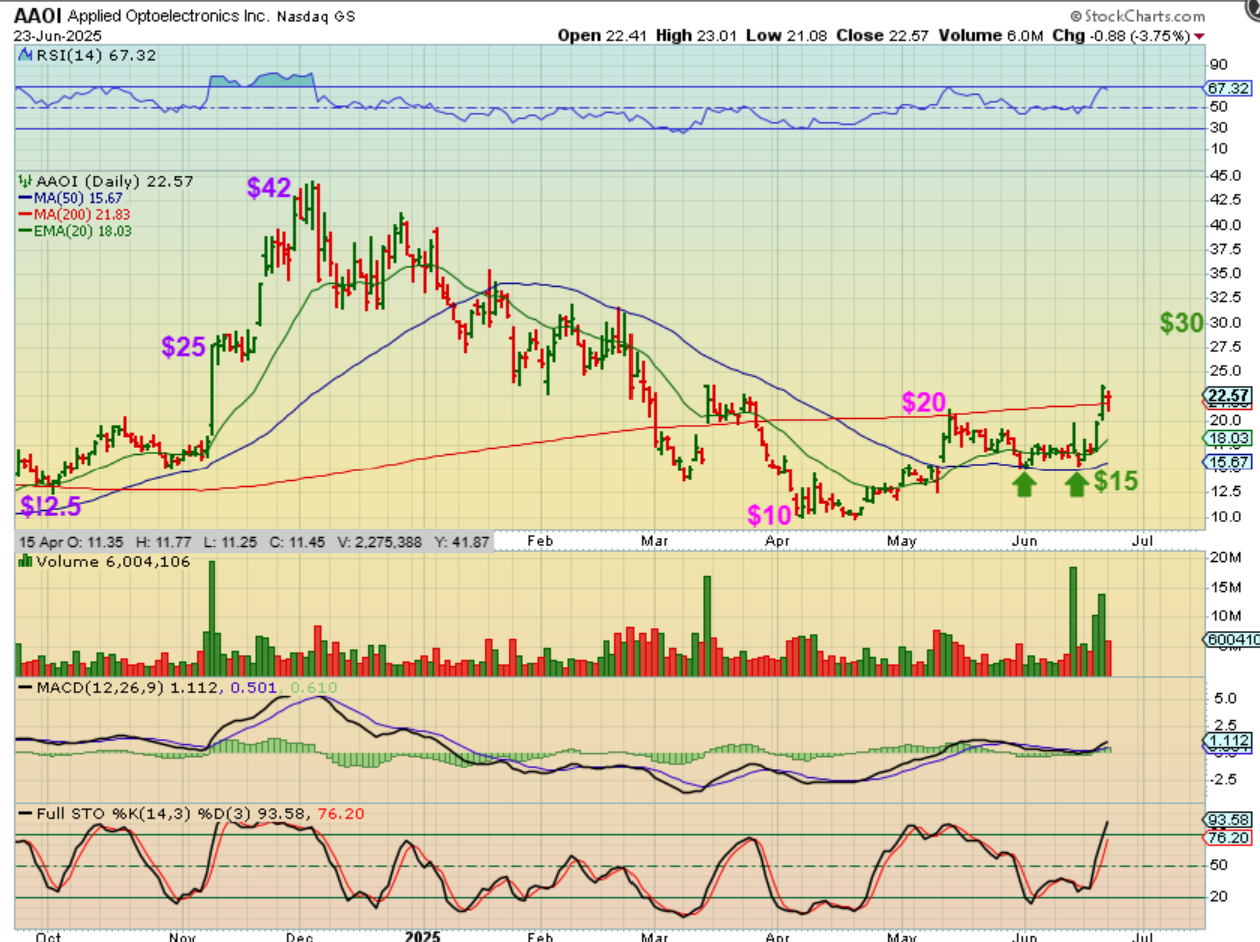Click the green $30 target annotation
Viewport: 1260px width, 942px height.
1181,323
